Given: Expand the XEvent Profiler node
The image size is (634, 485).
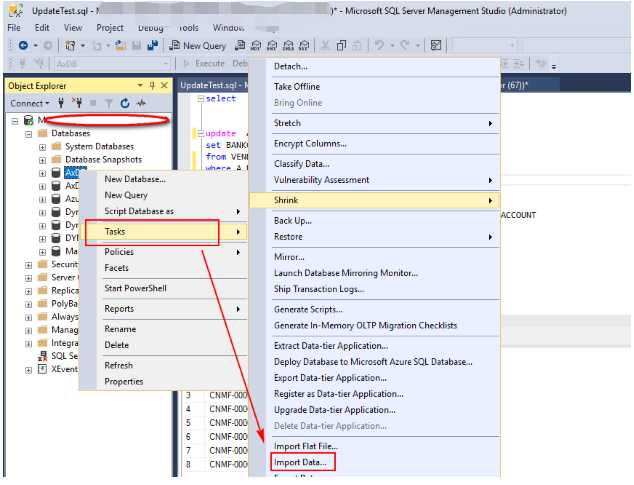Looking at the screenshot, I should click(x=29, y=370).
